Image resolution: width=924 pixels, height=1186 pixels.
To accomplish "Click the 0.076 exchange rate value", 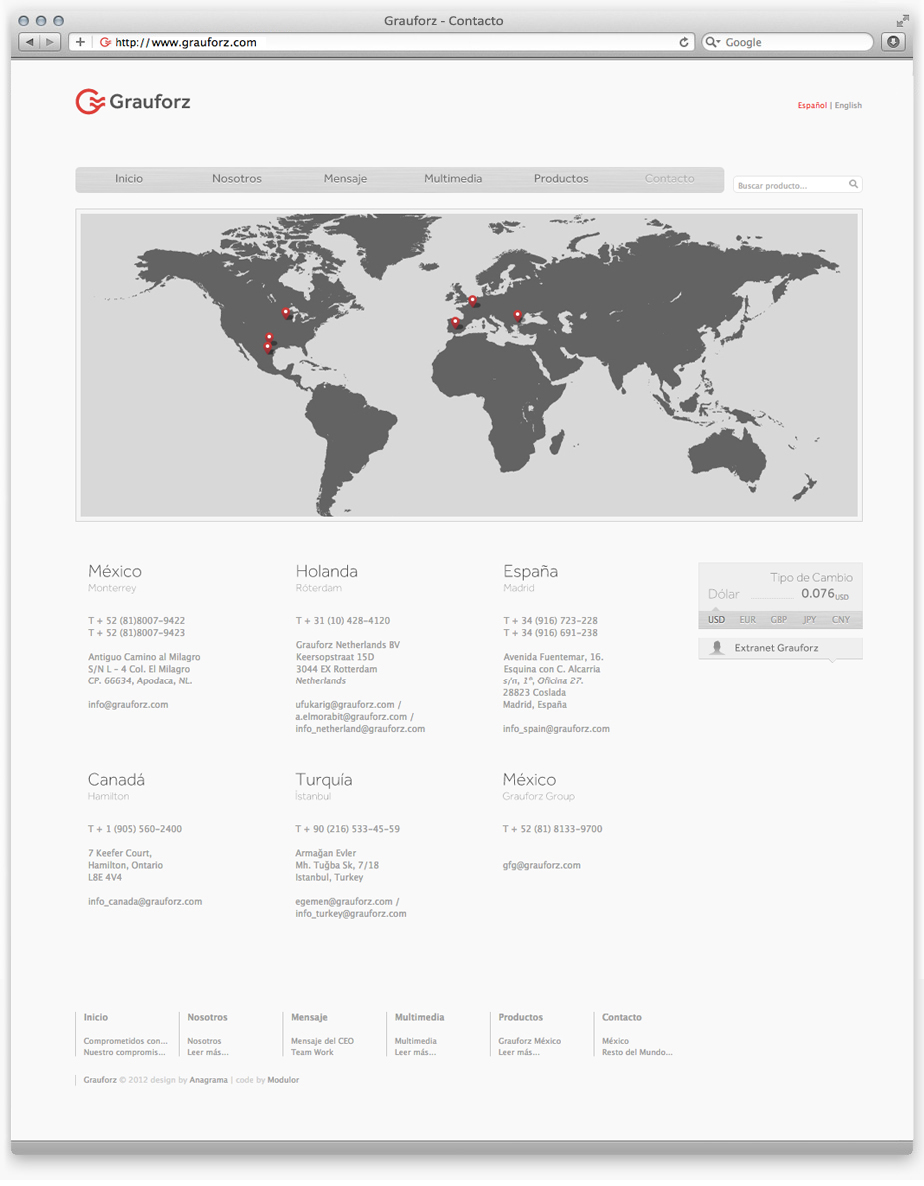I will [x=818, y=594].
